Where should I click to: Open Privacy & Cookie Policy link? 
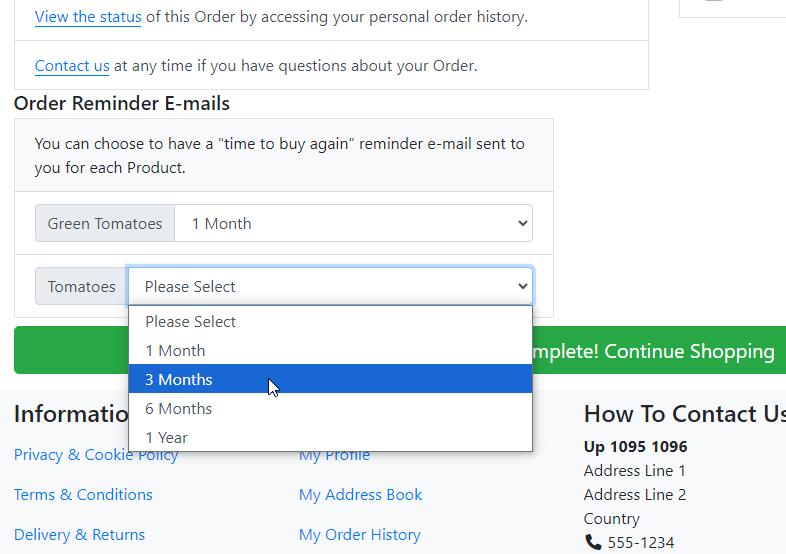[x=96, y=455]
